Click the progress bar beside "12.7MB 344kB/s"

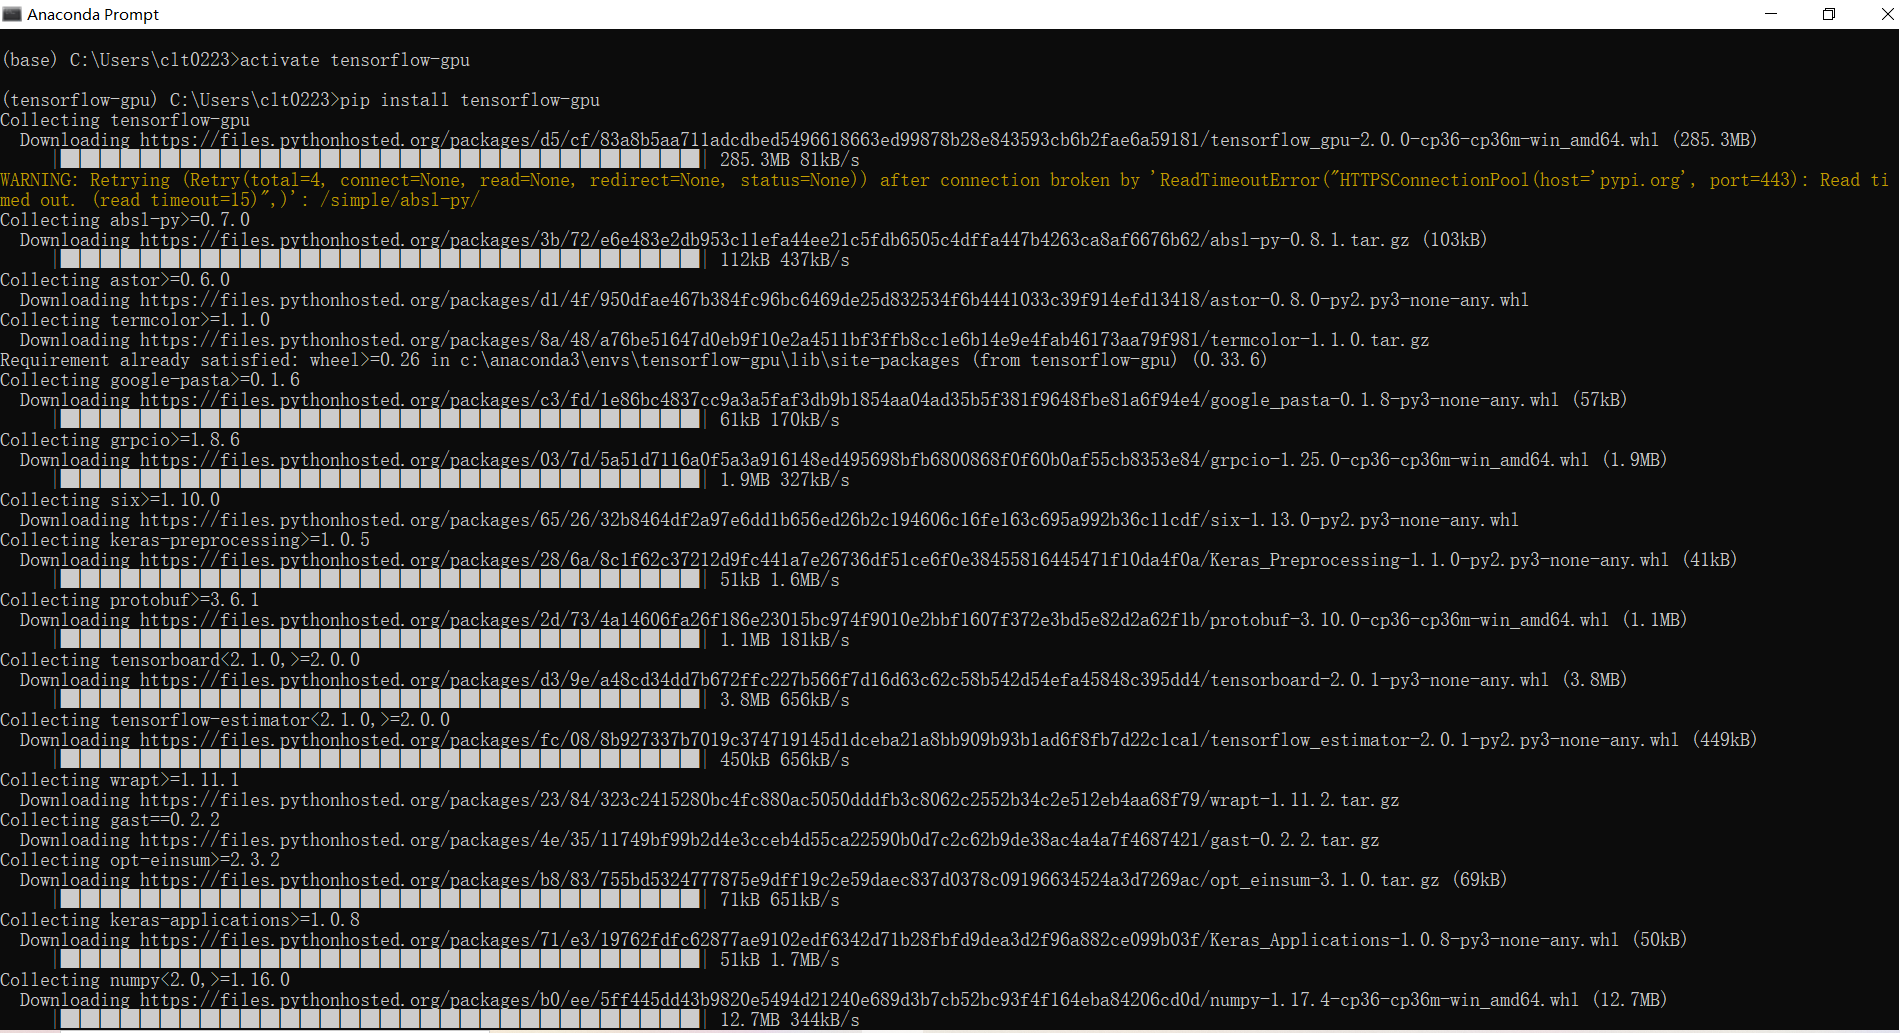click(x=380, y=1020)
